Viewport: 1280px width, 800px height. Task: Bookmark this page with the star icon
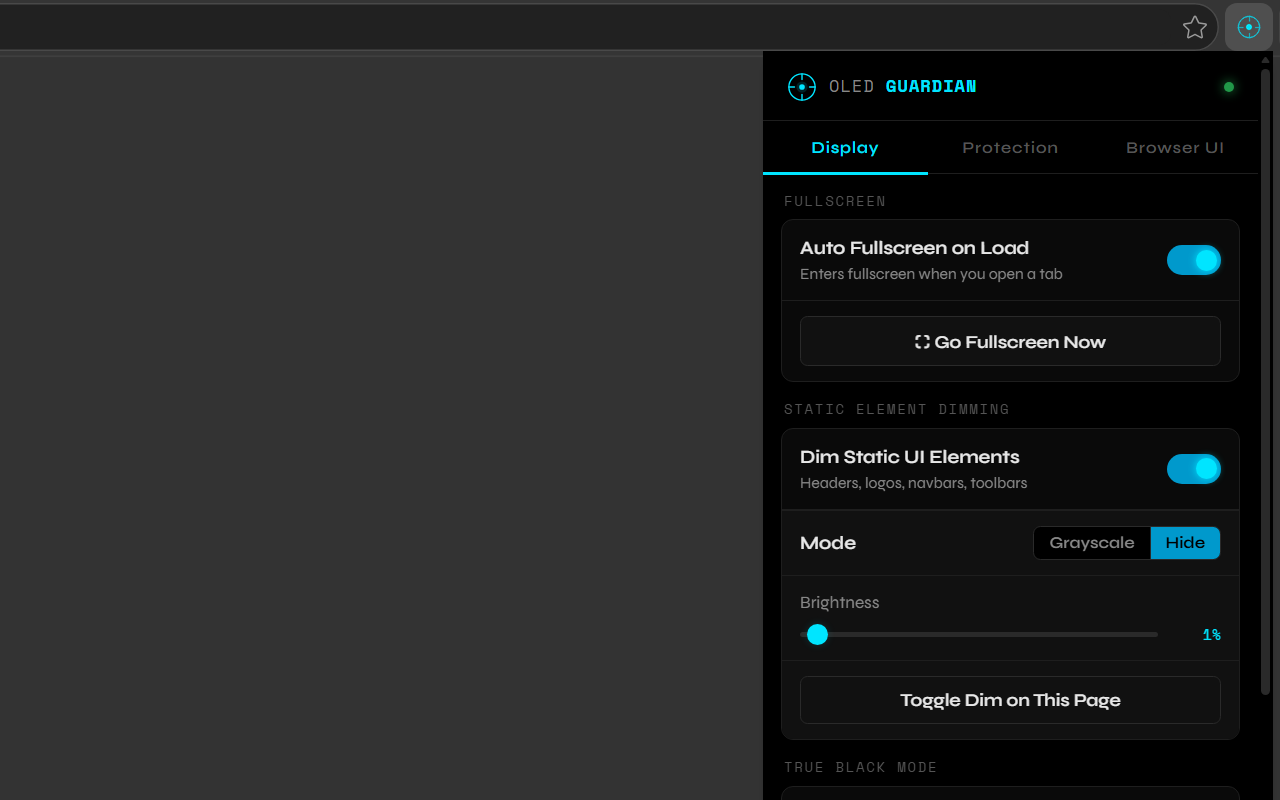coord(1194,27)
